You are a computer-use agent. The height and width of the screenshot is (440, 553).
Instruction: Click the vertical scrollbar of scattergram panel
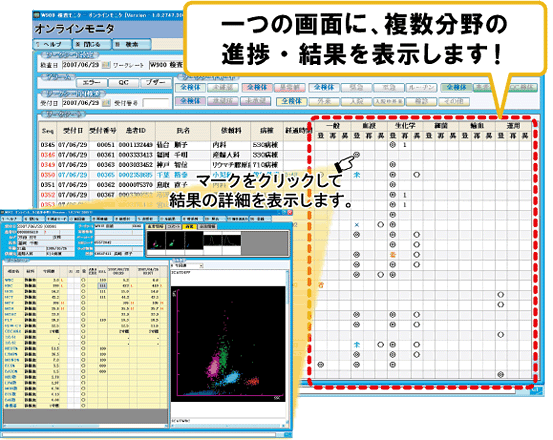(x=287, y=344)
